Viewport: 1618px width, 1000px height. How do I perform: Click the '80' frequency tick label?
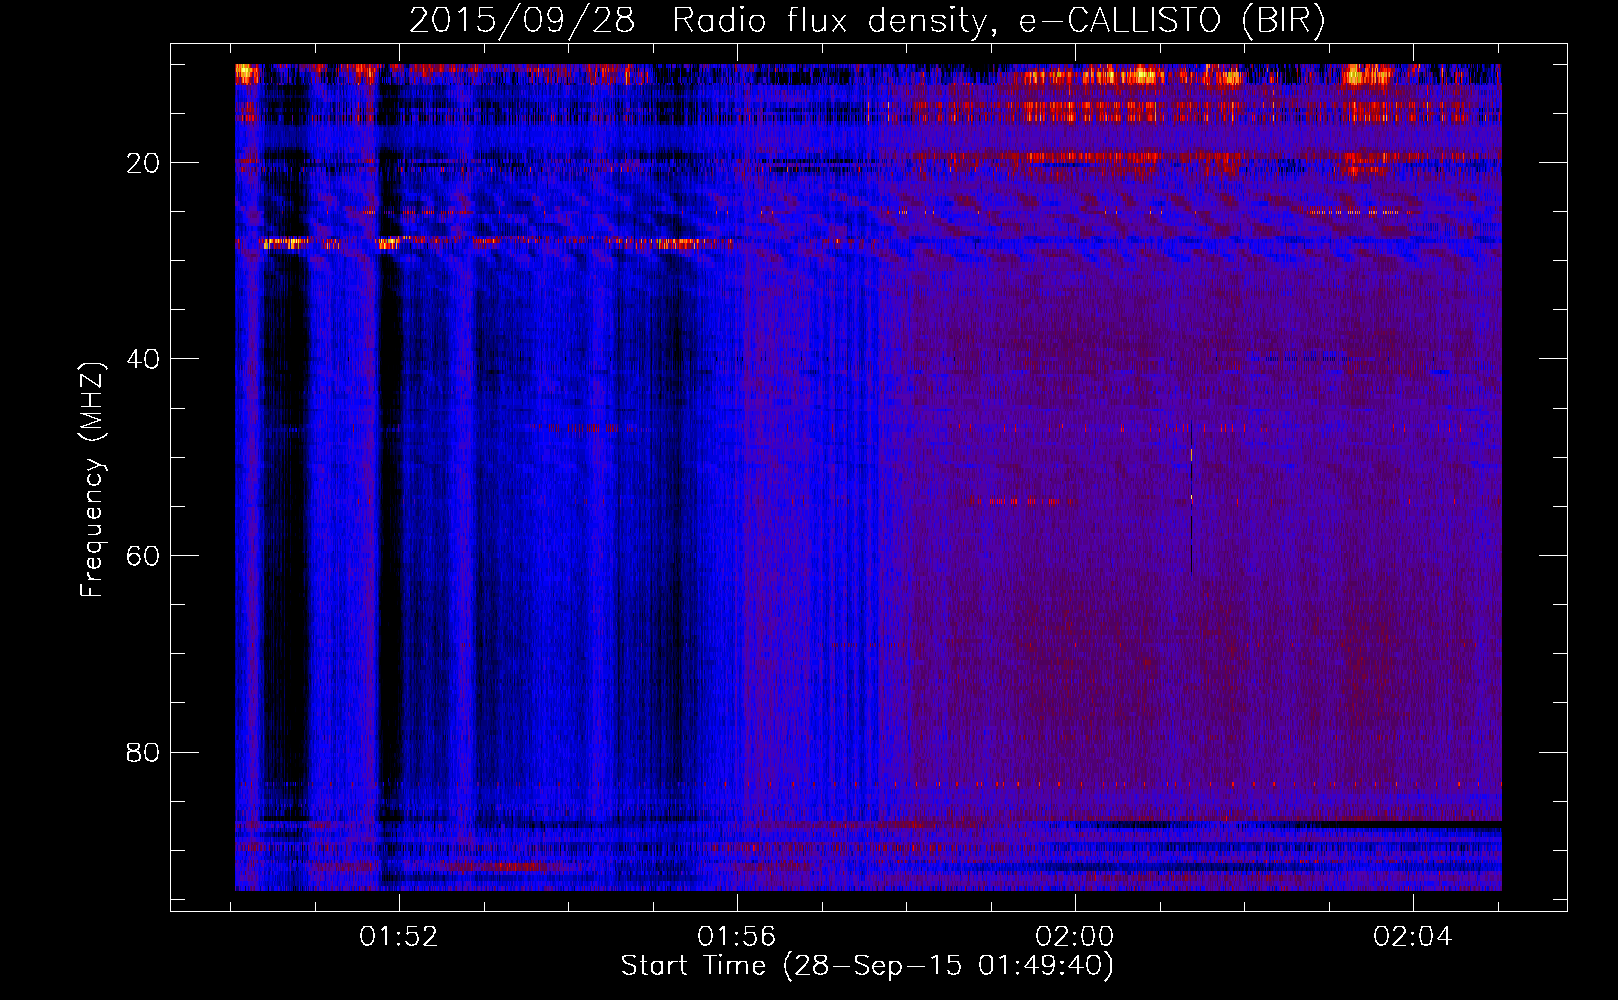click(143, 752)
